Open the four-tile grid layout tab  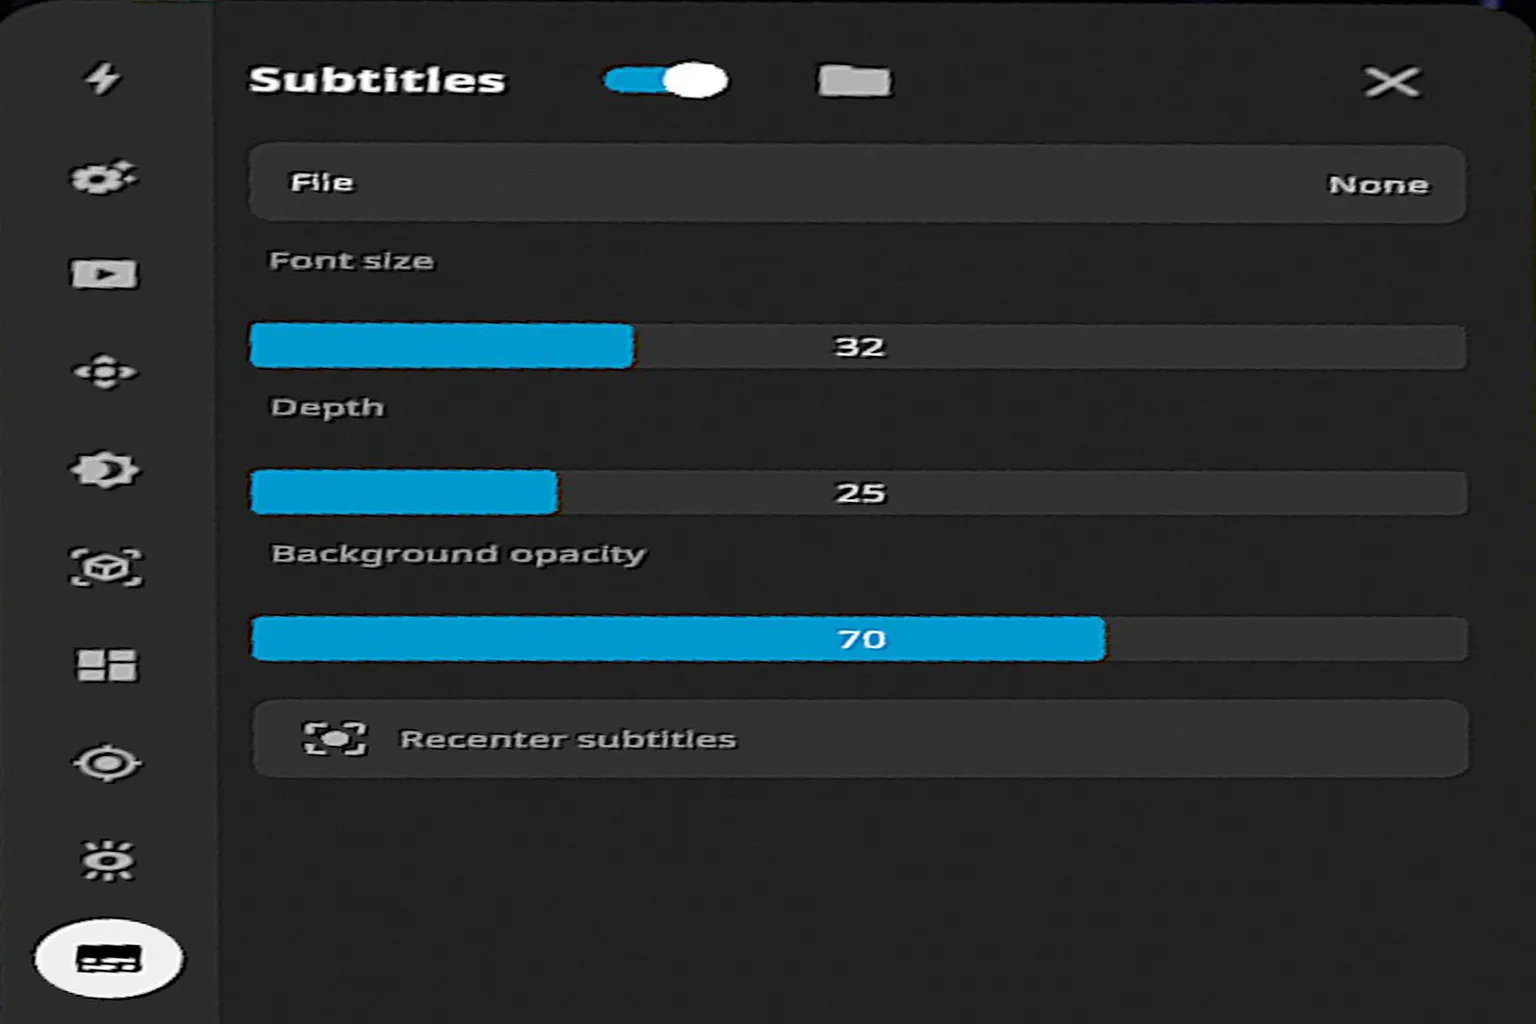(107, 665)
